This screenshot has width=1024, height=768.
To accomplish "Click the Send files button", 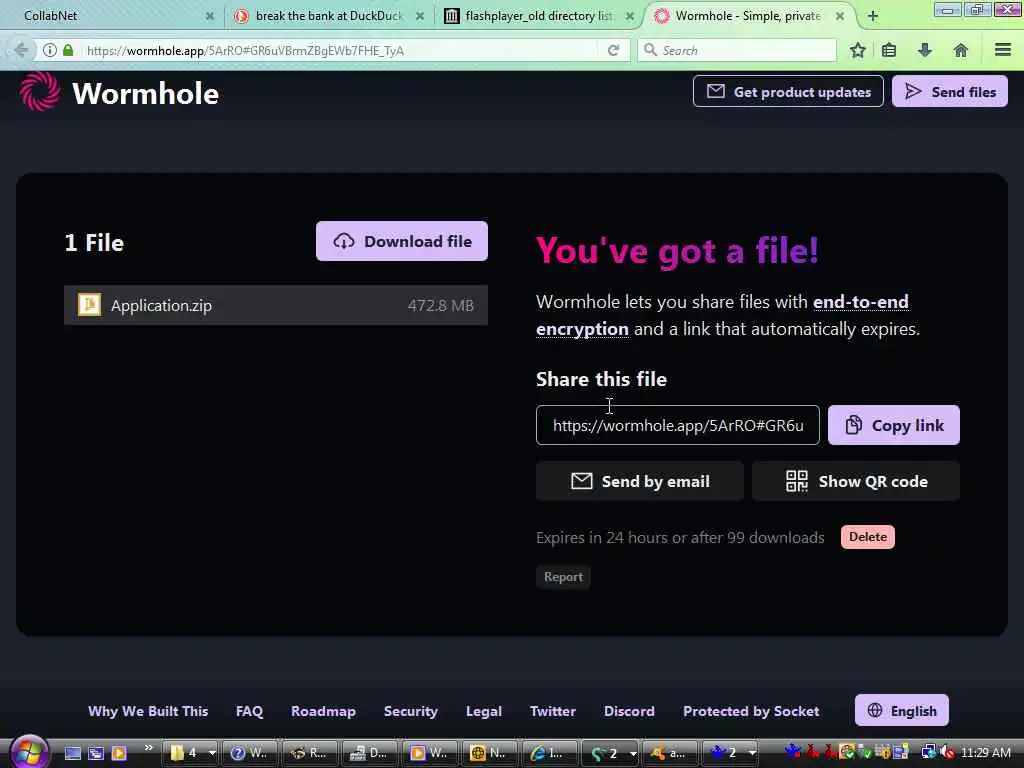I will [x=950, y=91].
